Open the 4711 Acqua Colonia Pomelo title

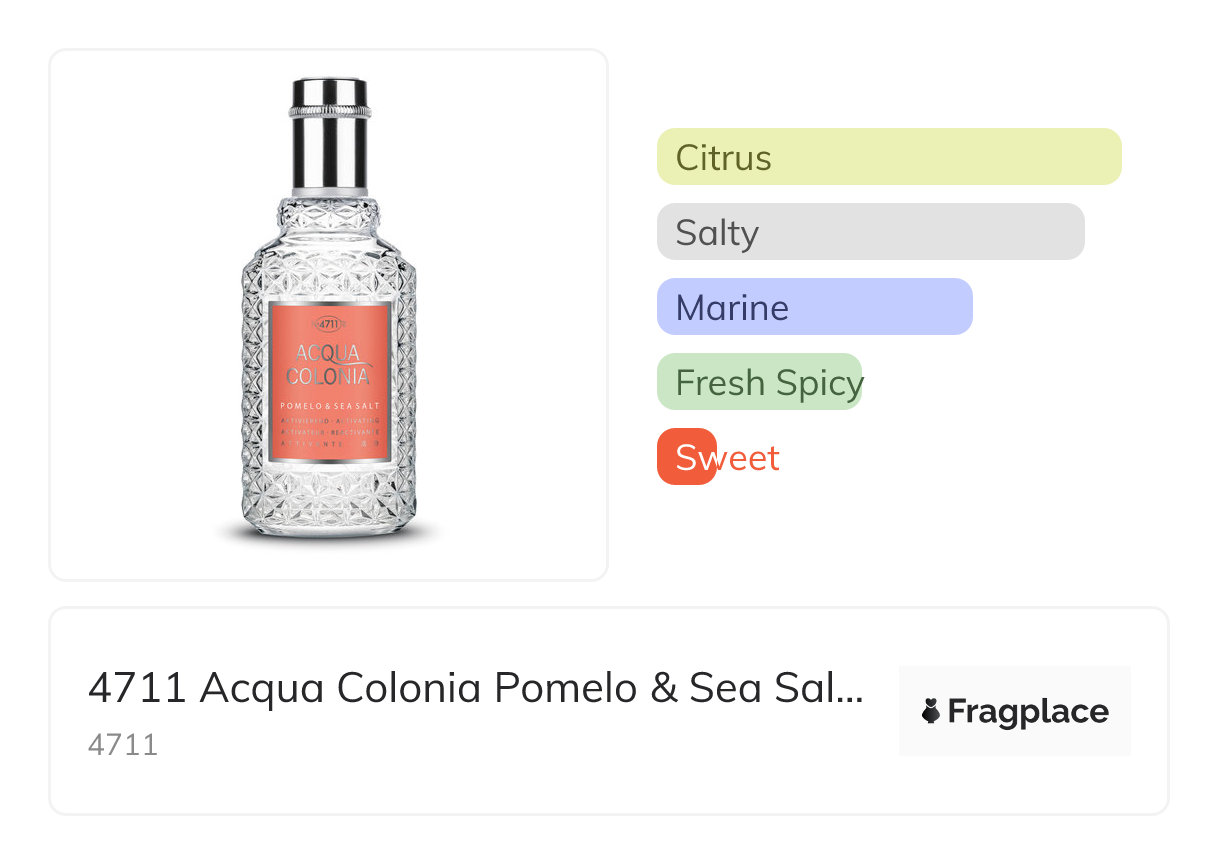click(x=475, y=689)
